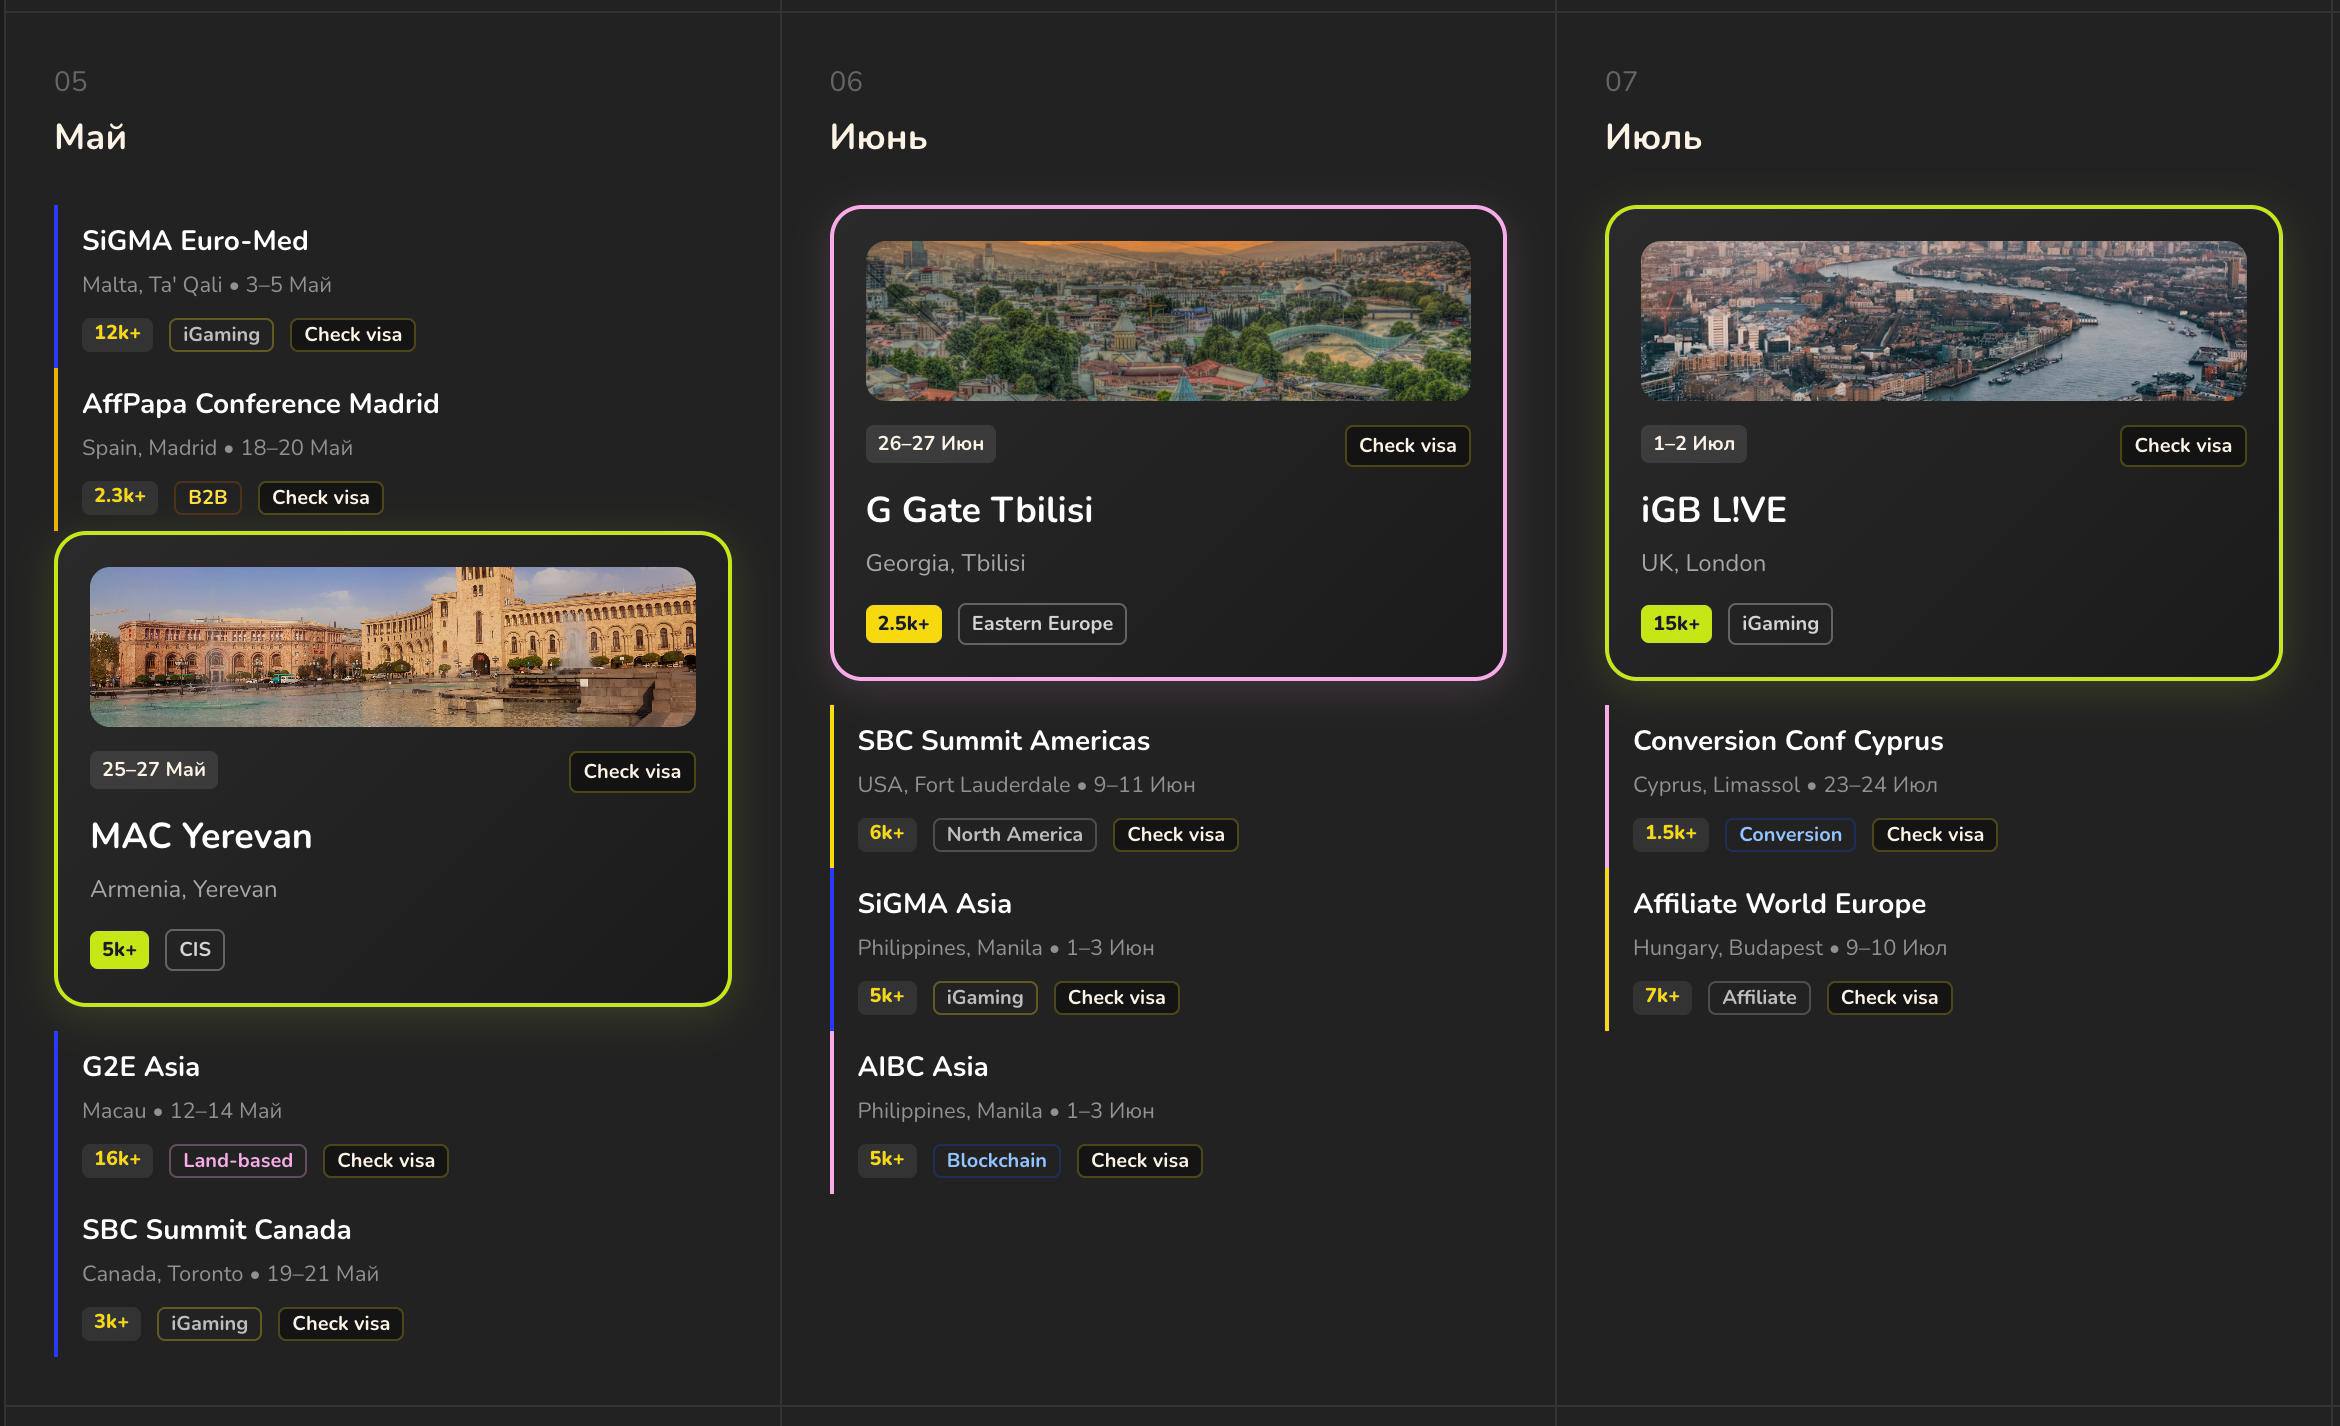Click the North America tag
Viewport: 2340px width, 1426px height.
tap(1014, 834)
